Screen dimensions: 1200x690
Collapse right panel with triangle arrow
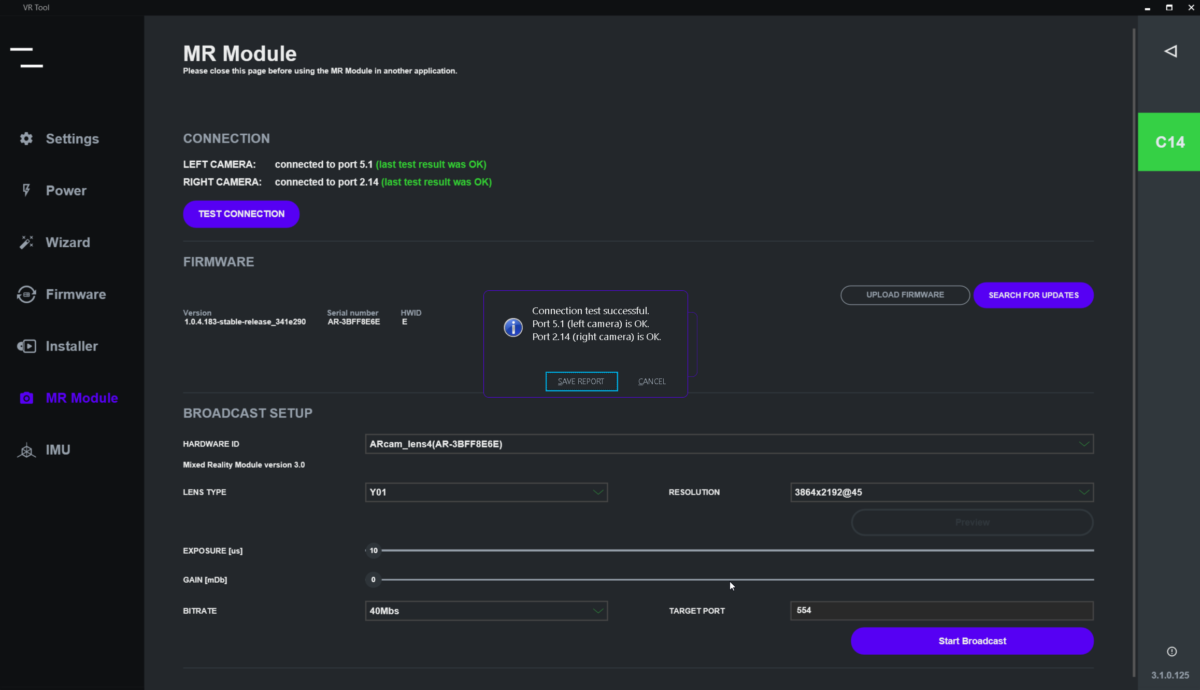pyautogui.click(x=1170, y=51)
